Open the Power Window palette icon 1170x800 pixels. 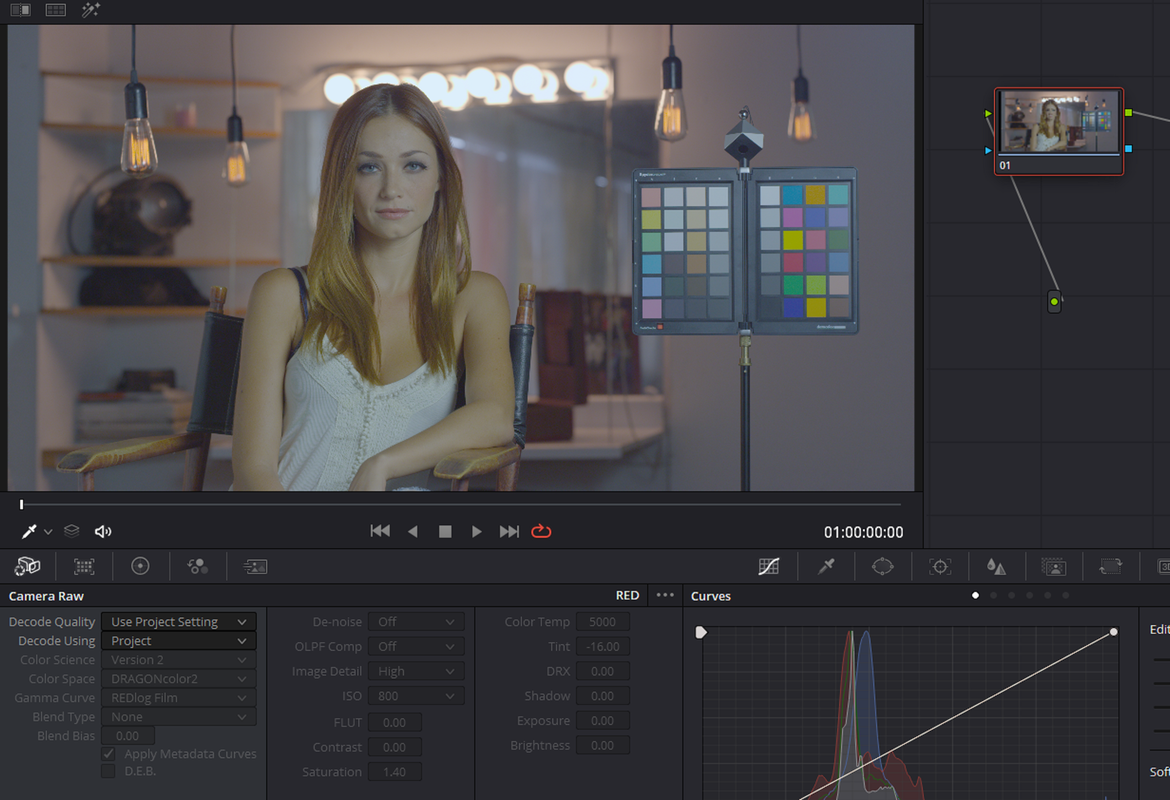tap(883, 566)
